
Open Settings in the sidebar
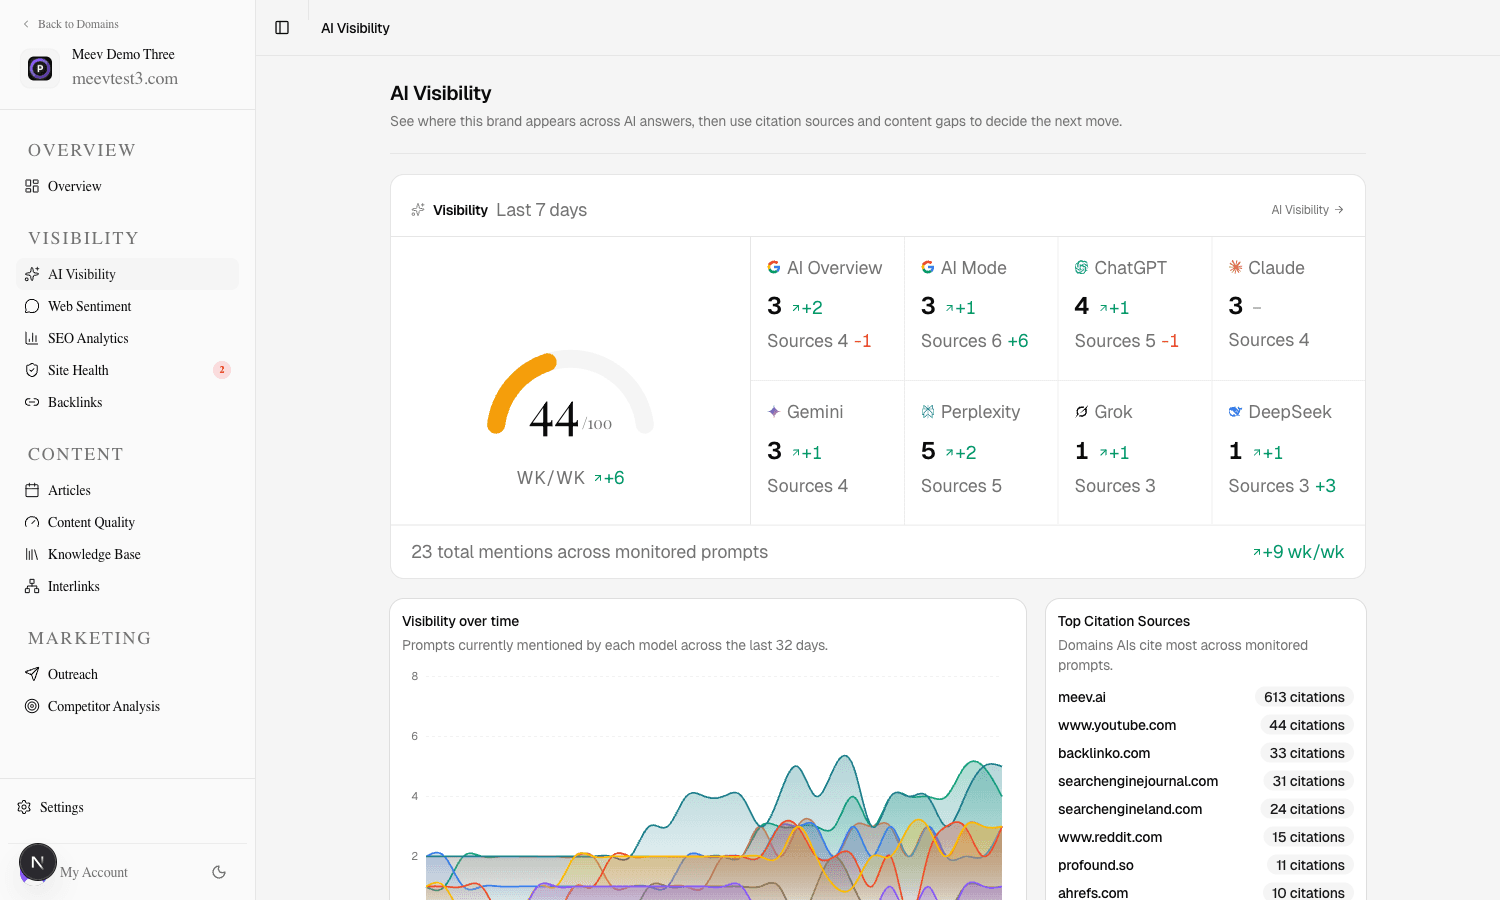(62, 807)
